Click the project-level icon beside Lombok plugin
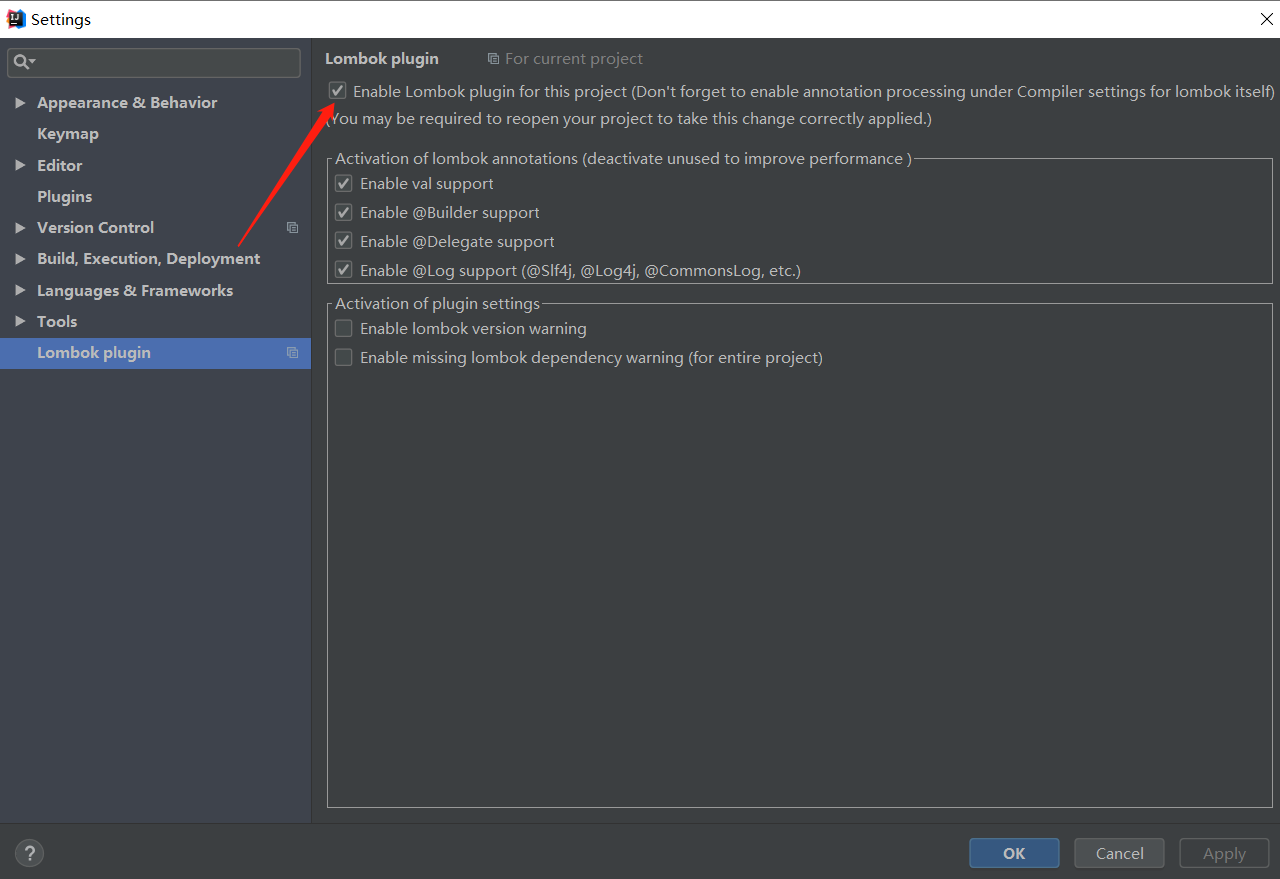 point(292,353)
